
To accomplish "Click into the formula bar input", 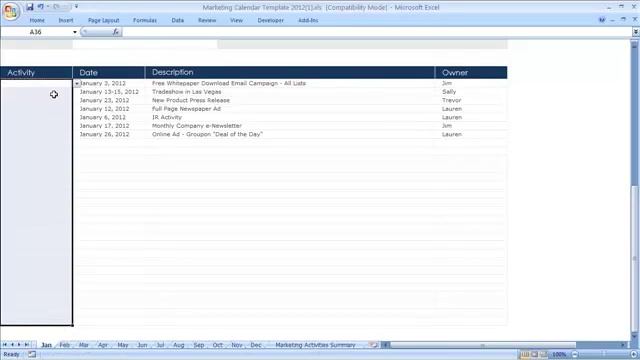I will click(x=376, y=32).
